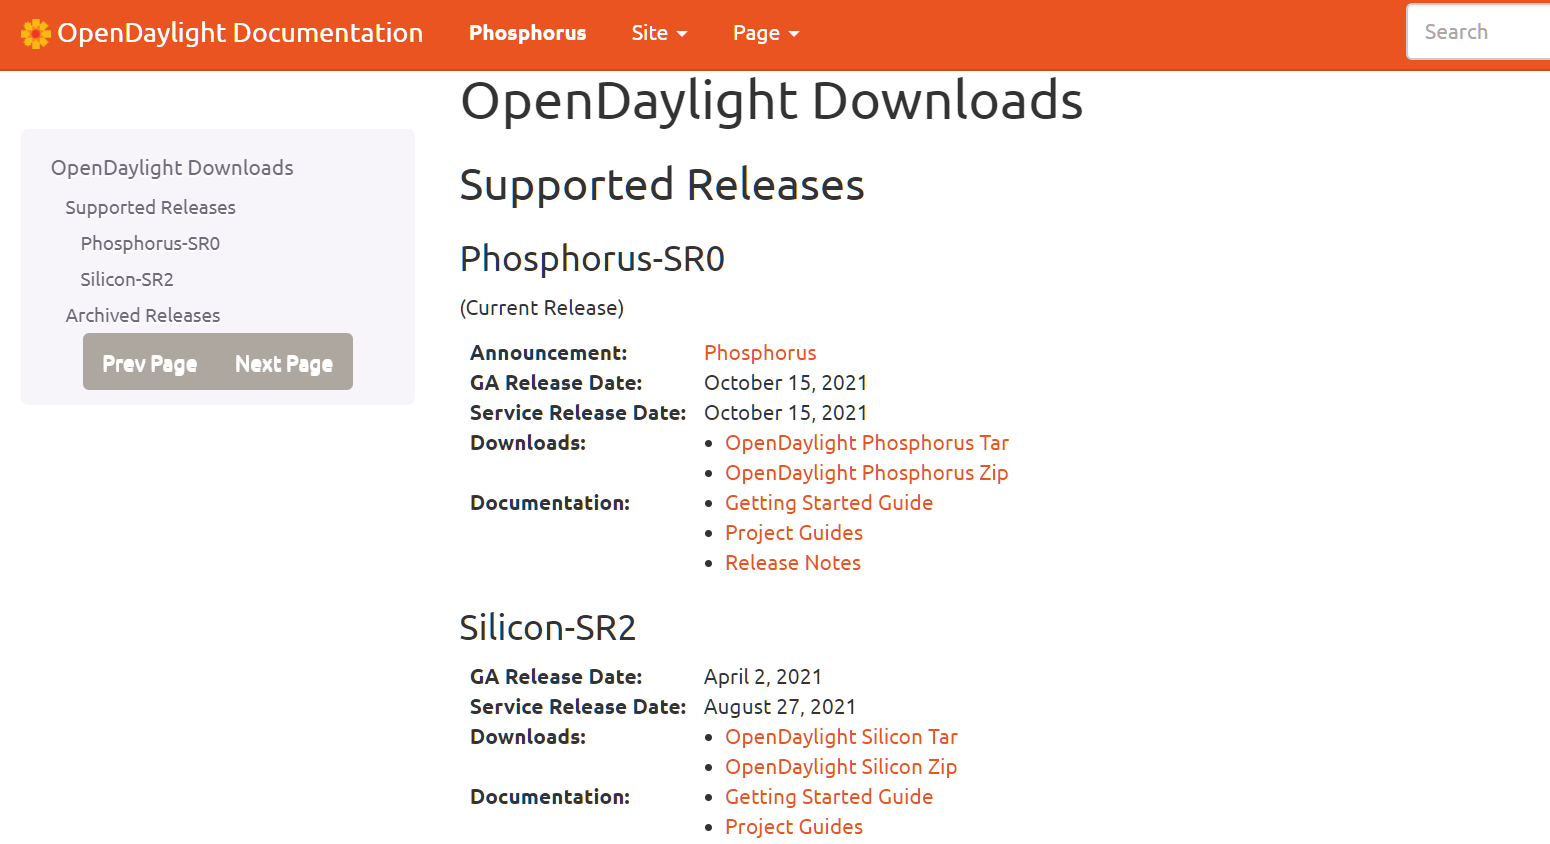1550x844 pixels.
Task: Open Archived Releases from the sidebar
Action: (x=143, y=315)
